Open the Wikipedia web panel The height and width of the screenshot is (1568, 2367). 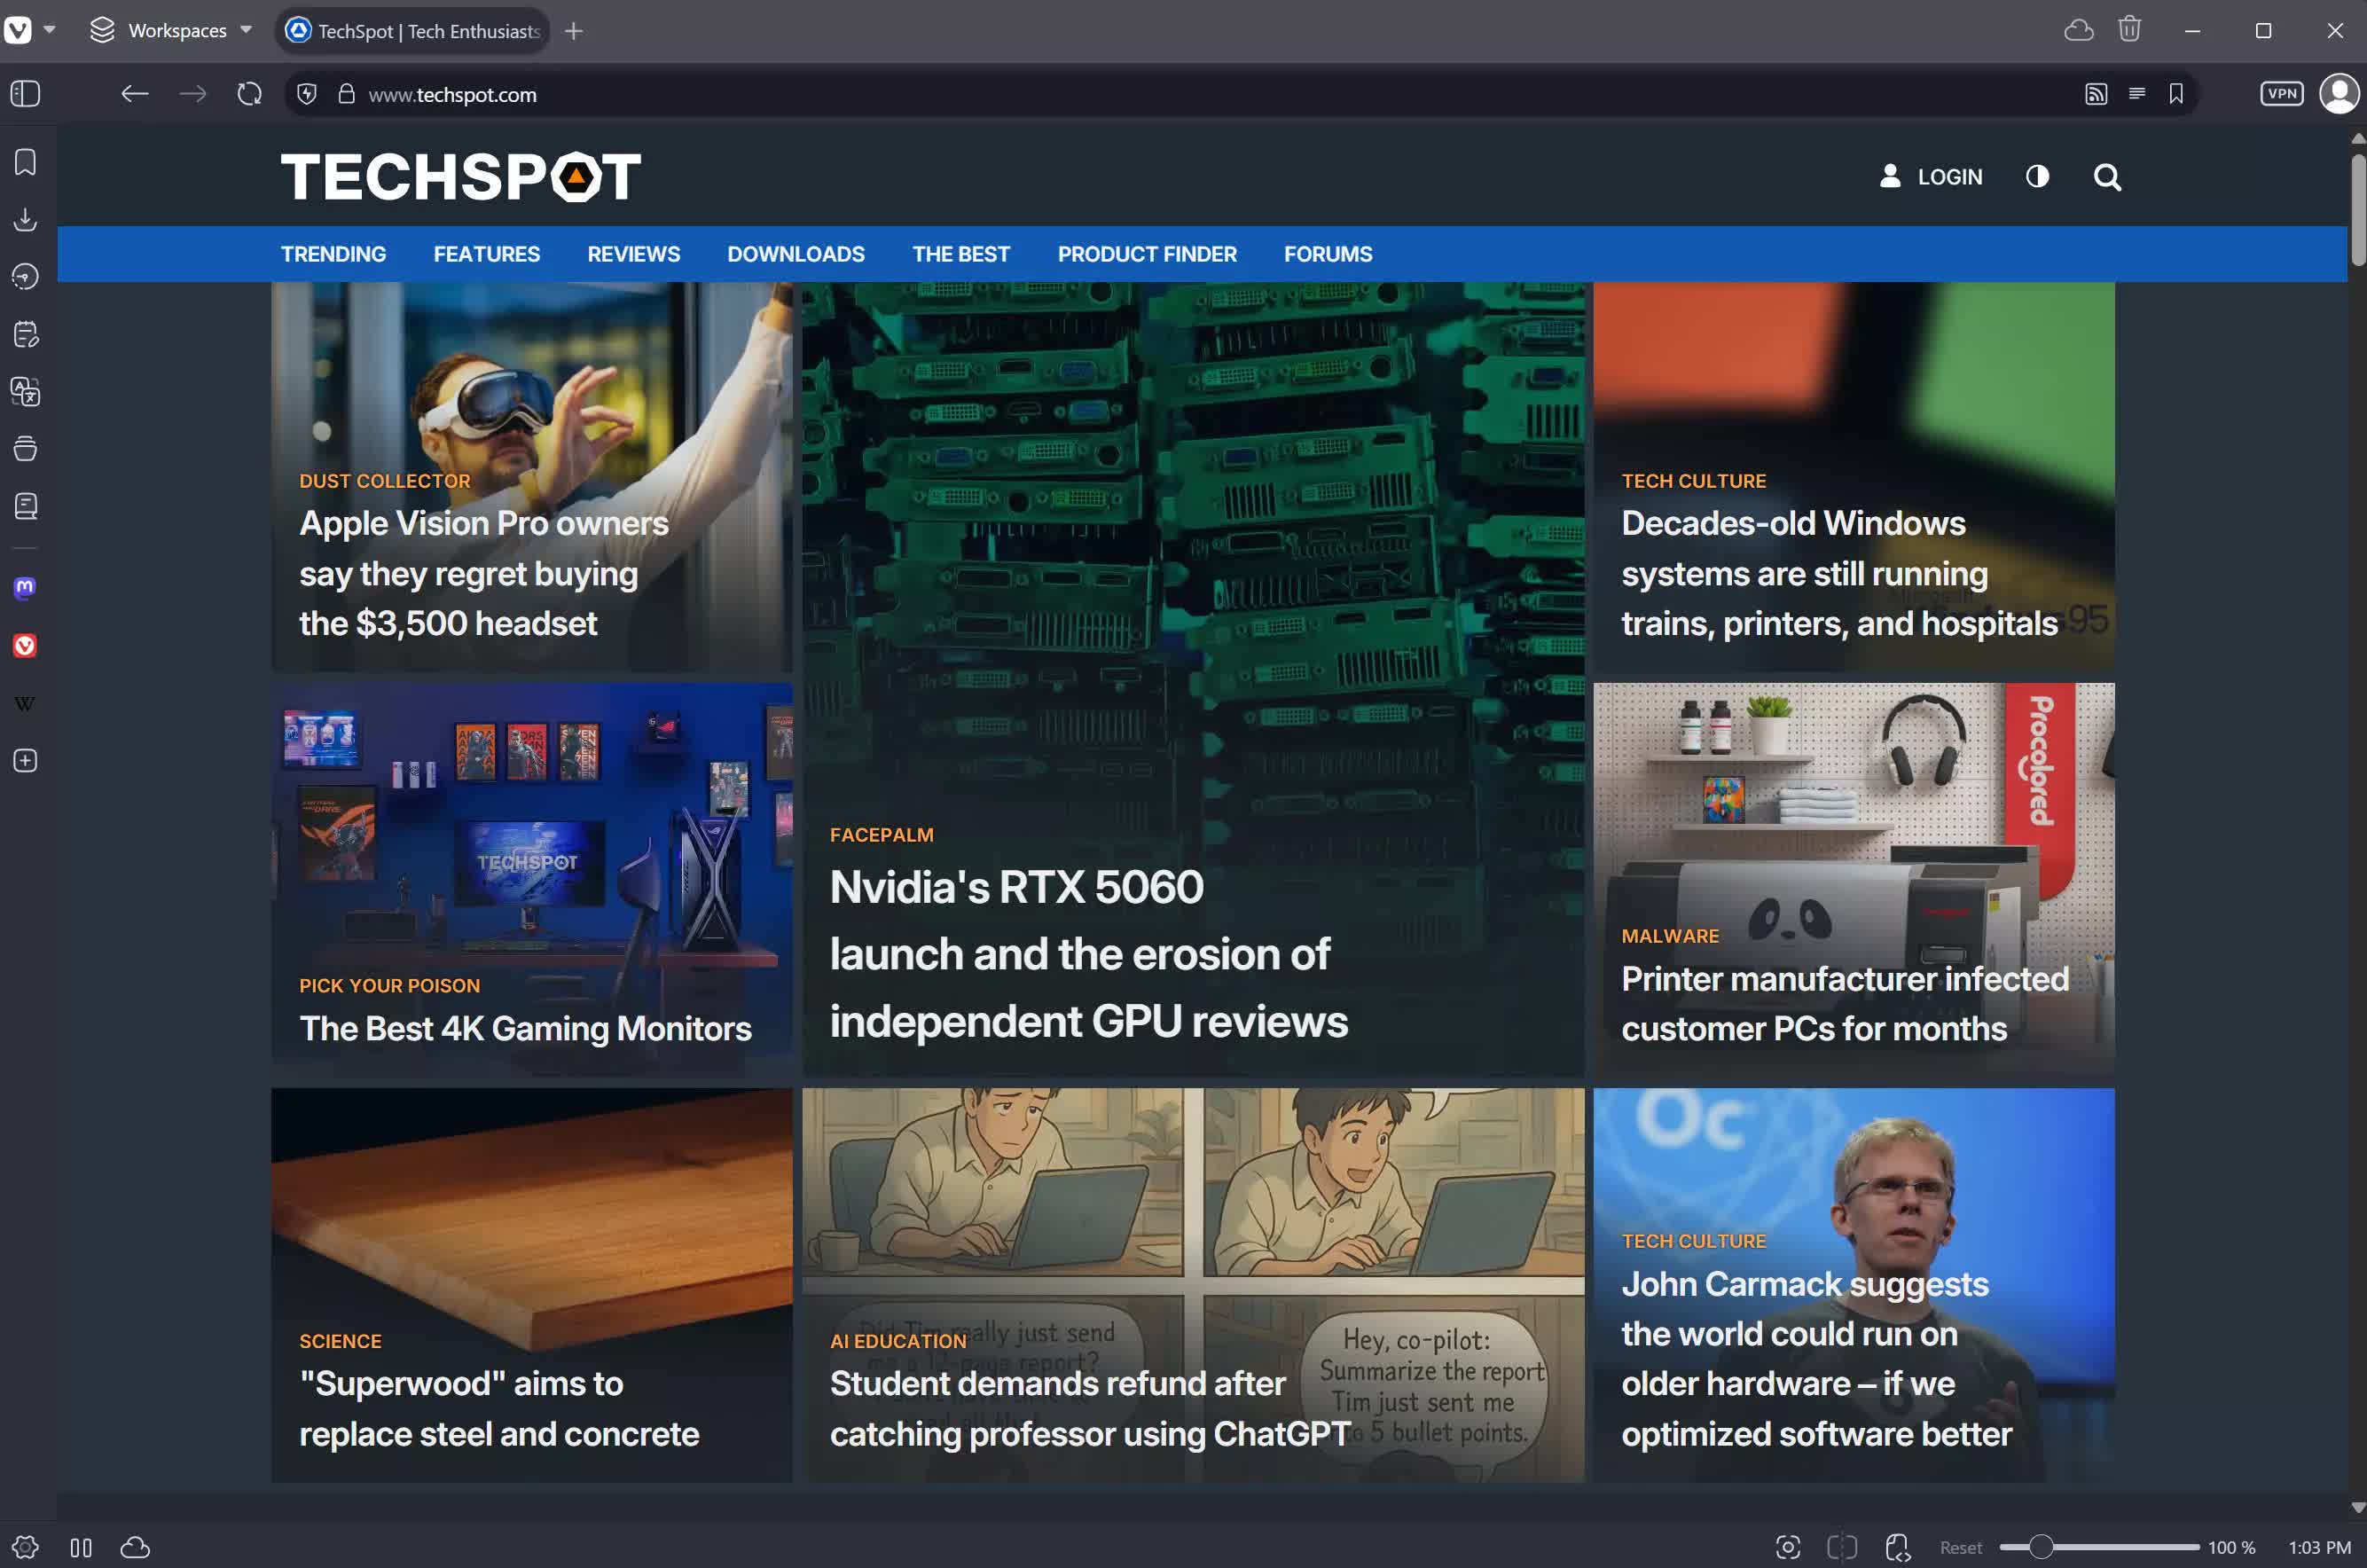click(25, 703)
